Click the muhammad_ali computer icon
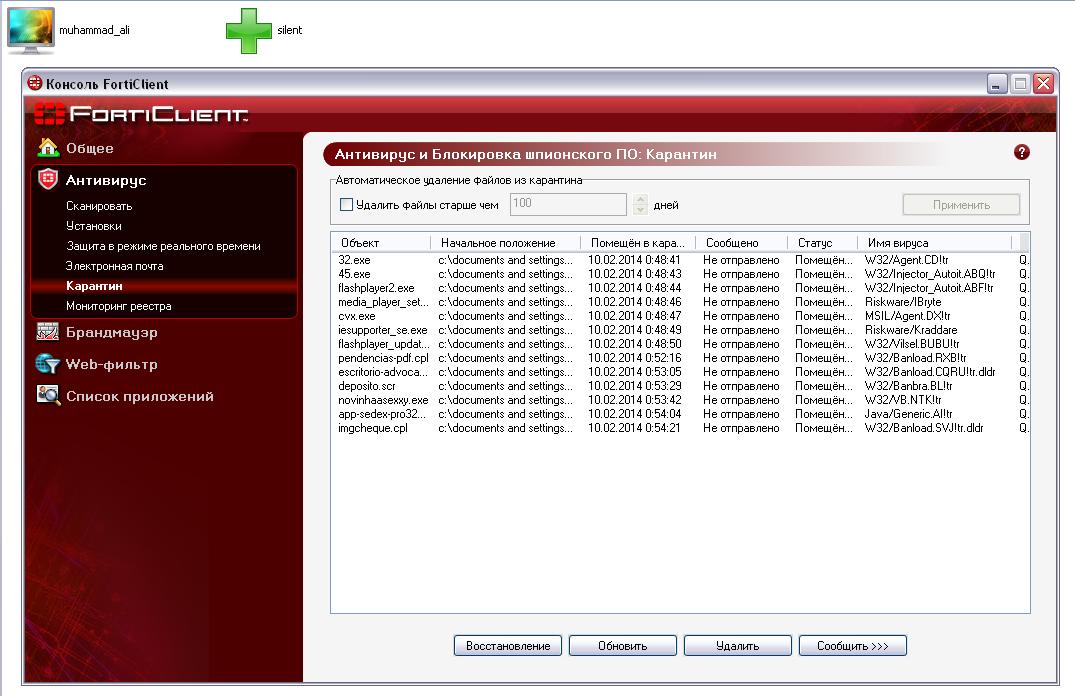The width and height of the screenshot is (1075, 696). coord(31,30)
